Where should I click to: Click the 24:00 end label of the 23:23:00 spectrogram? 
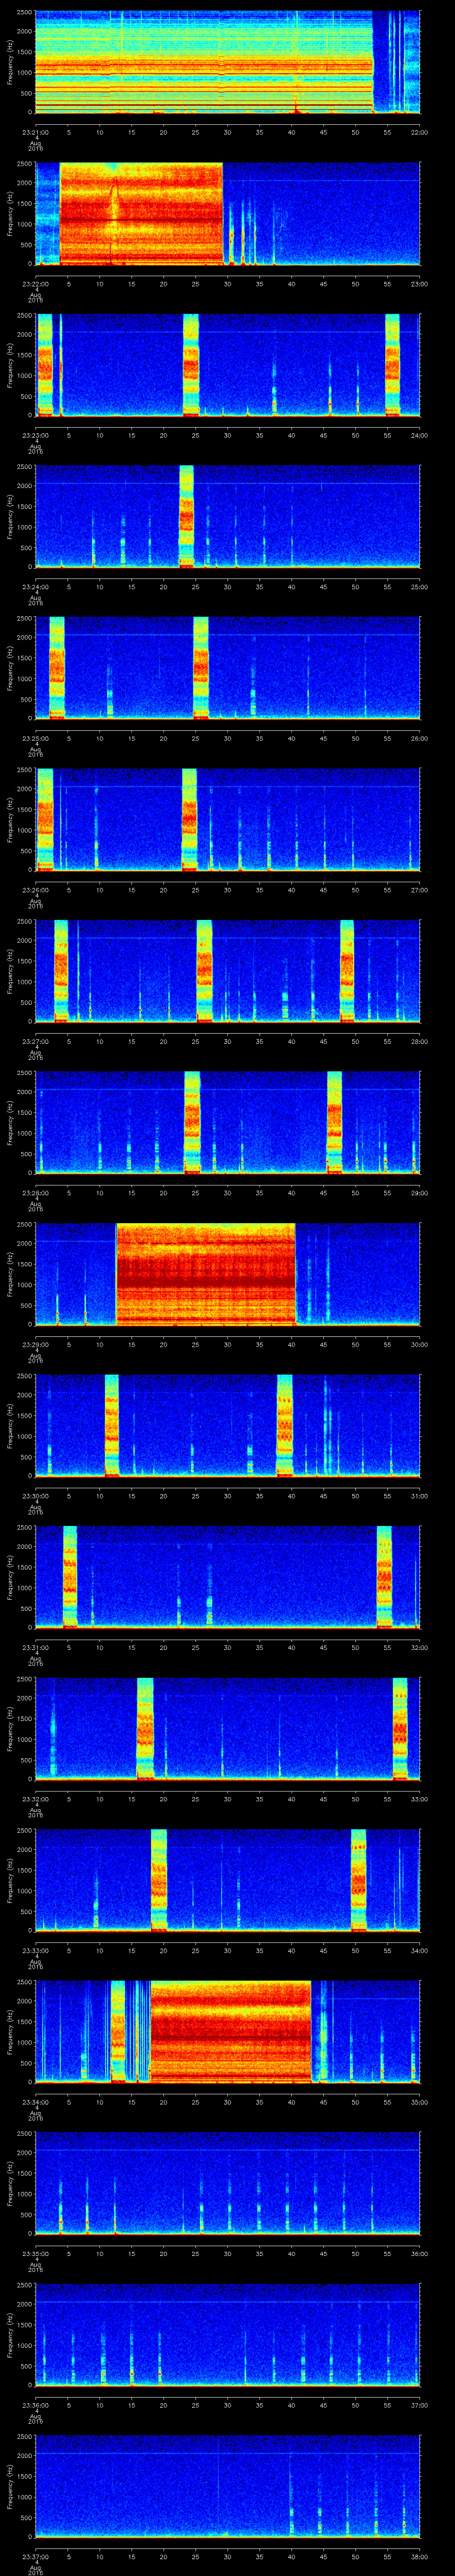point(419,435)
